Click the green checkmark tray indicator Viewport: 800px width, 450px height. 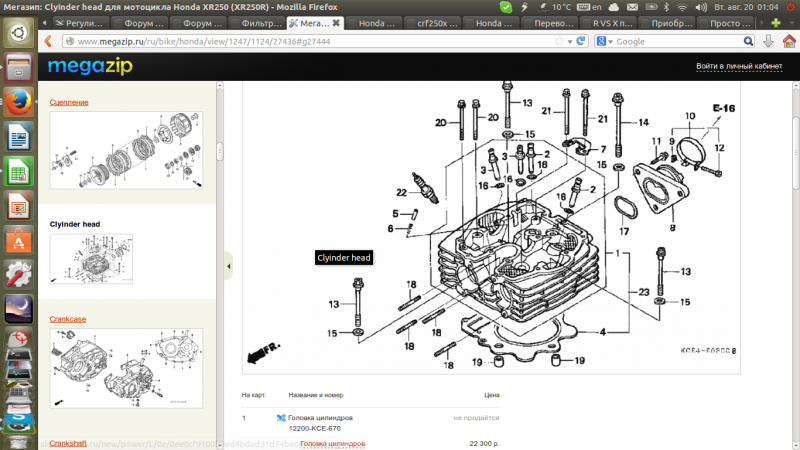click(x=506, y=7)
